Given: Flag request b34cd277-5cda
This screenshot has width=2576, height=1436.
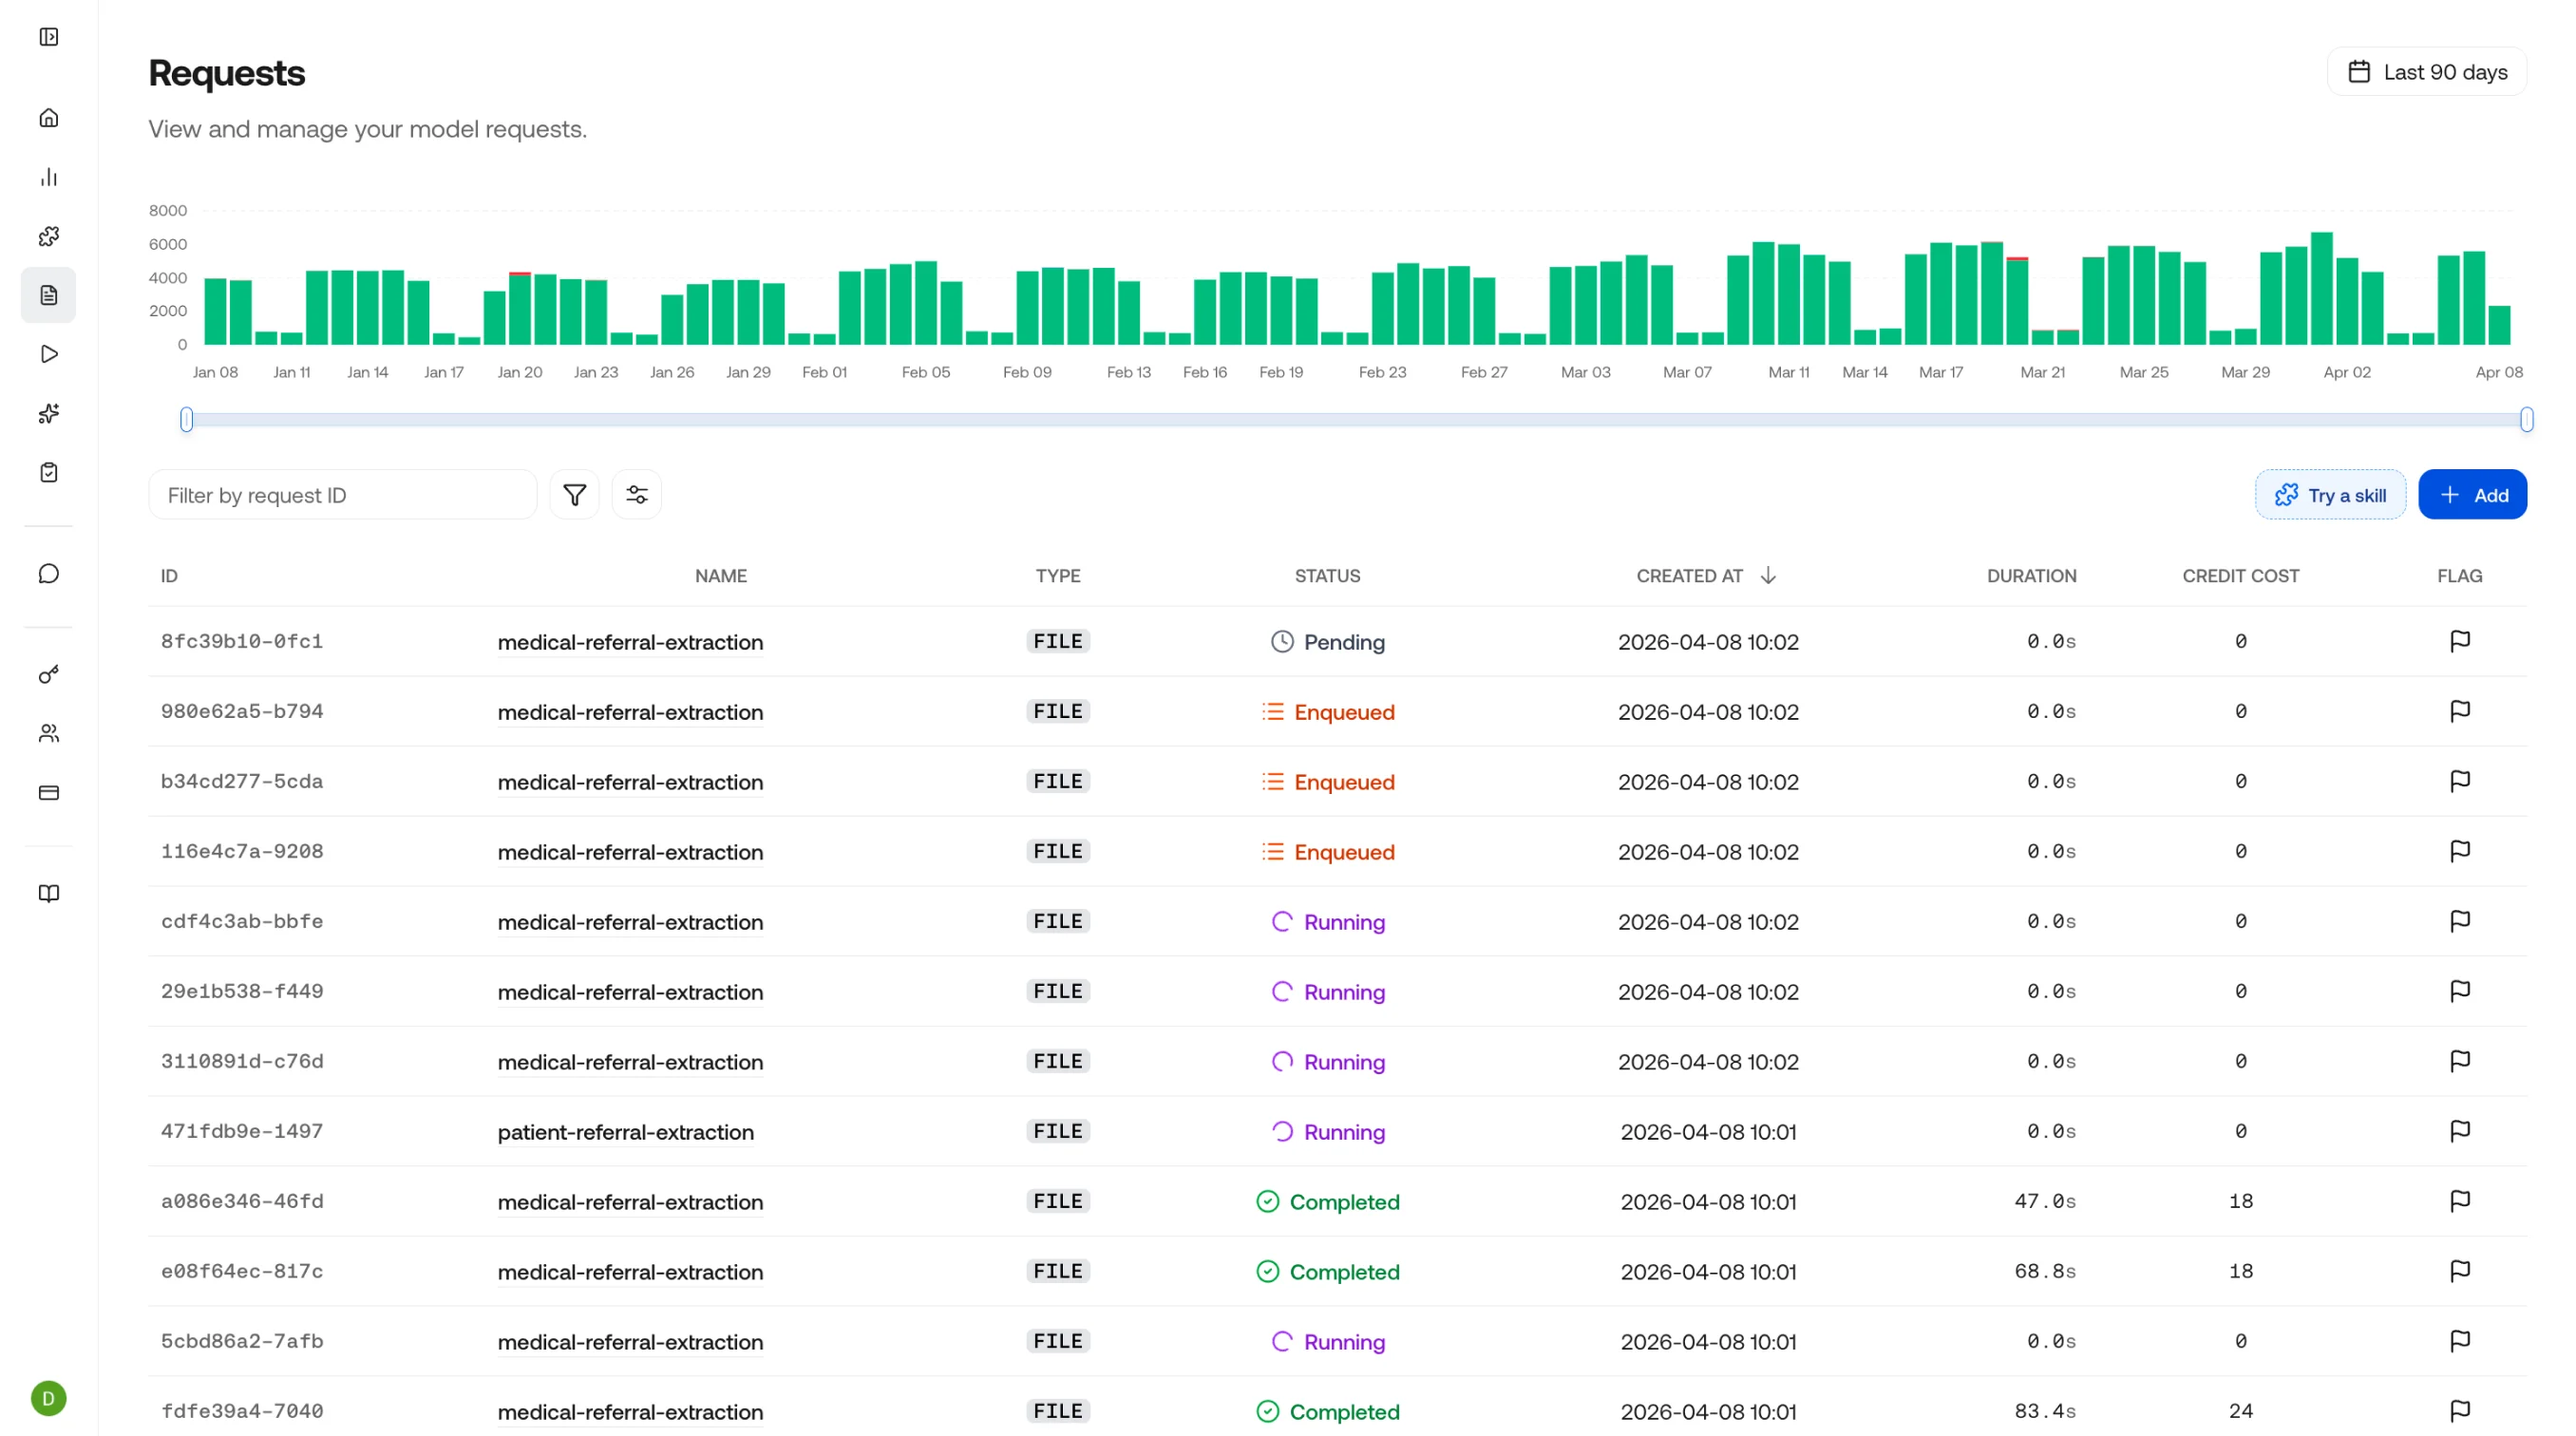Looking at the screenshot, I should click(2459, 781).
